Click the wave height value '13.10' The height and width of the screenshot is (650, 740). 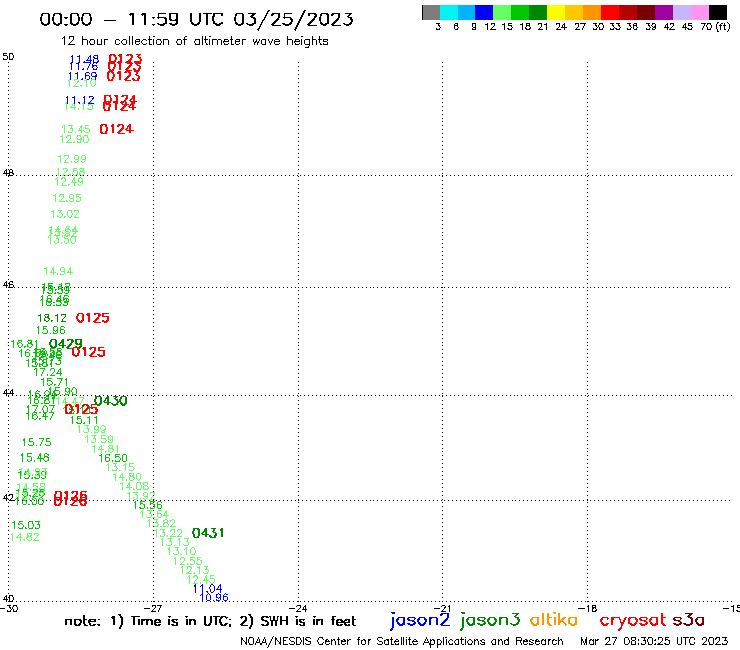pos(181,551)
